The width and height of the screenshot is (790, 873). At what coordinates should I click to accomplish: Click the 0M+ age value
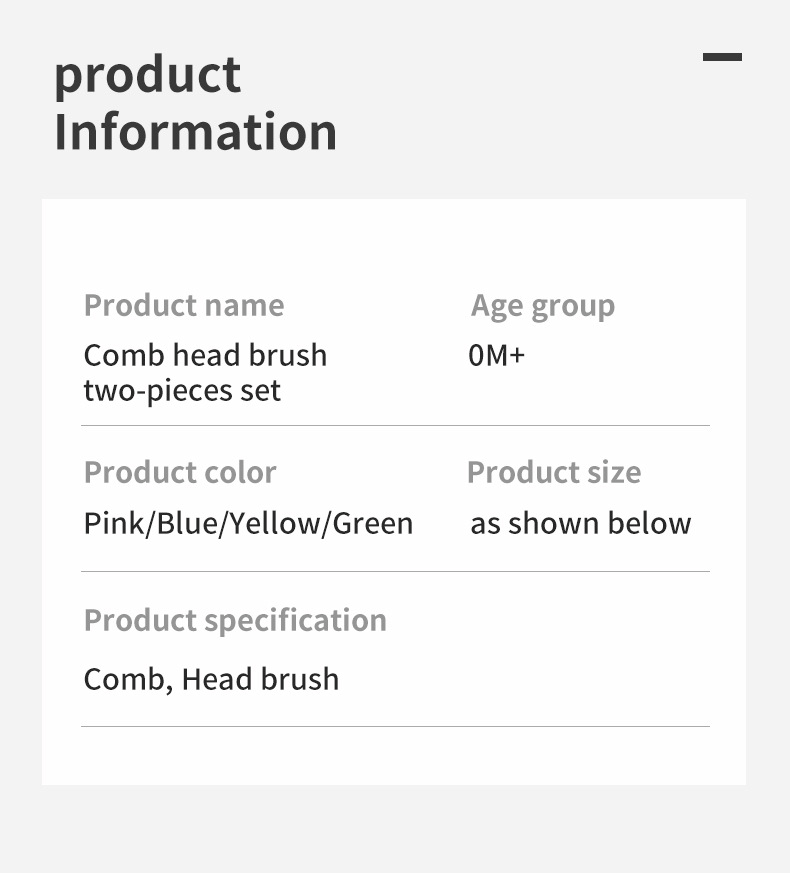point(496,355)
